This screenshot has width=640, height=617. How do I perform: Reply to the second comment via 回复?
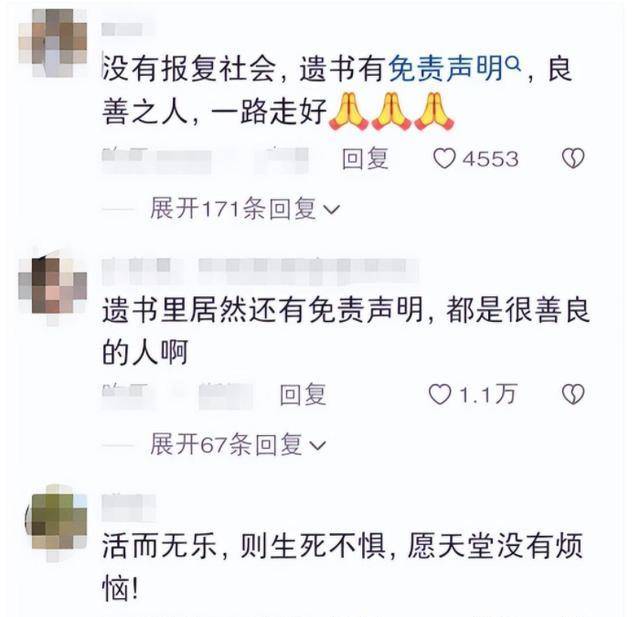tap(303, 395)
